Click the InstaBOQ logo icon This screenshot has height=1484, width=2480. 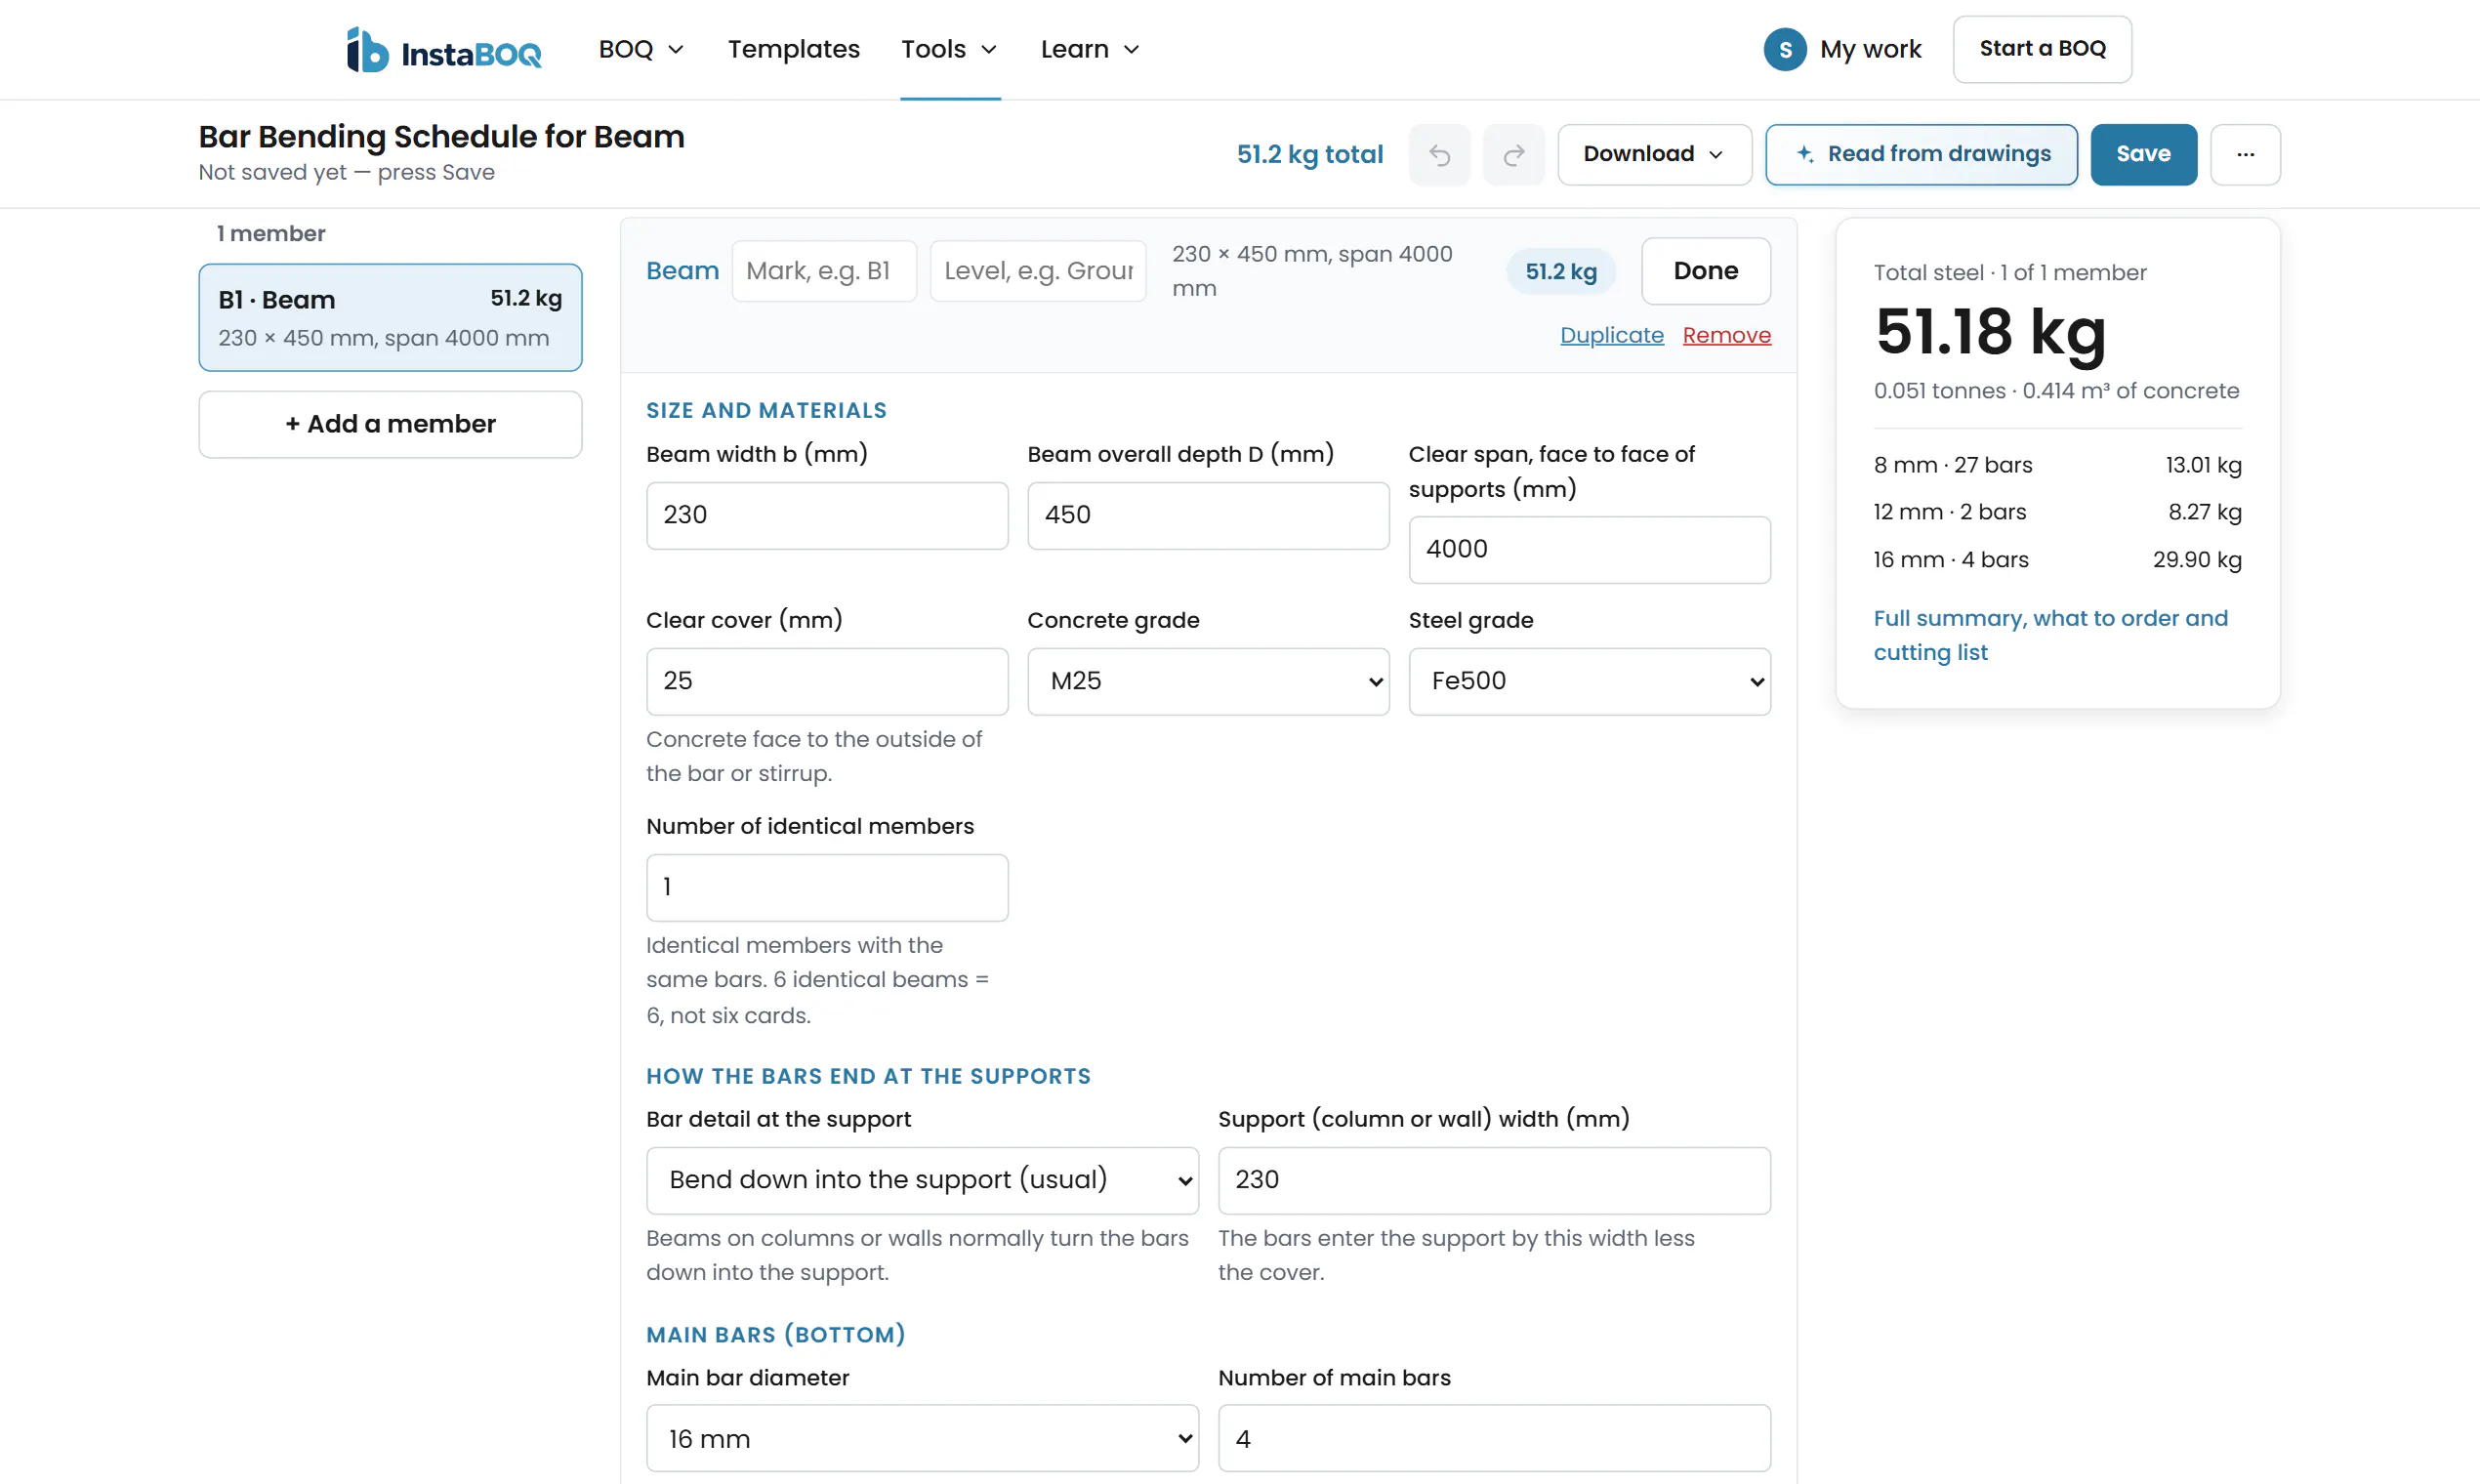coord(367,49)
